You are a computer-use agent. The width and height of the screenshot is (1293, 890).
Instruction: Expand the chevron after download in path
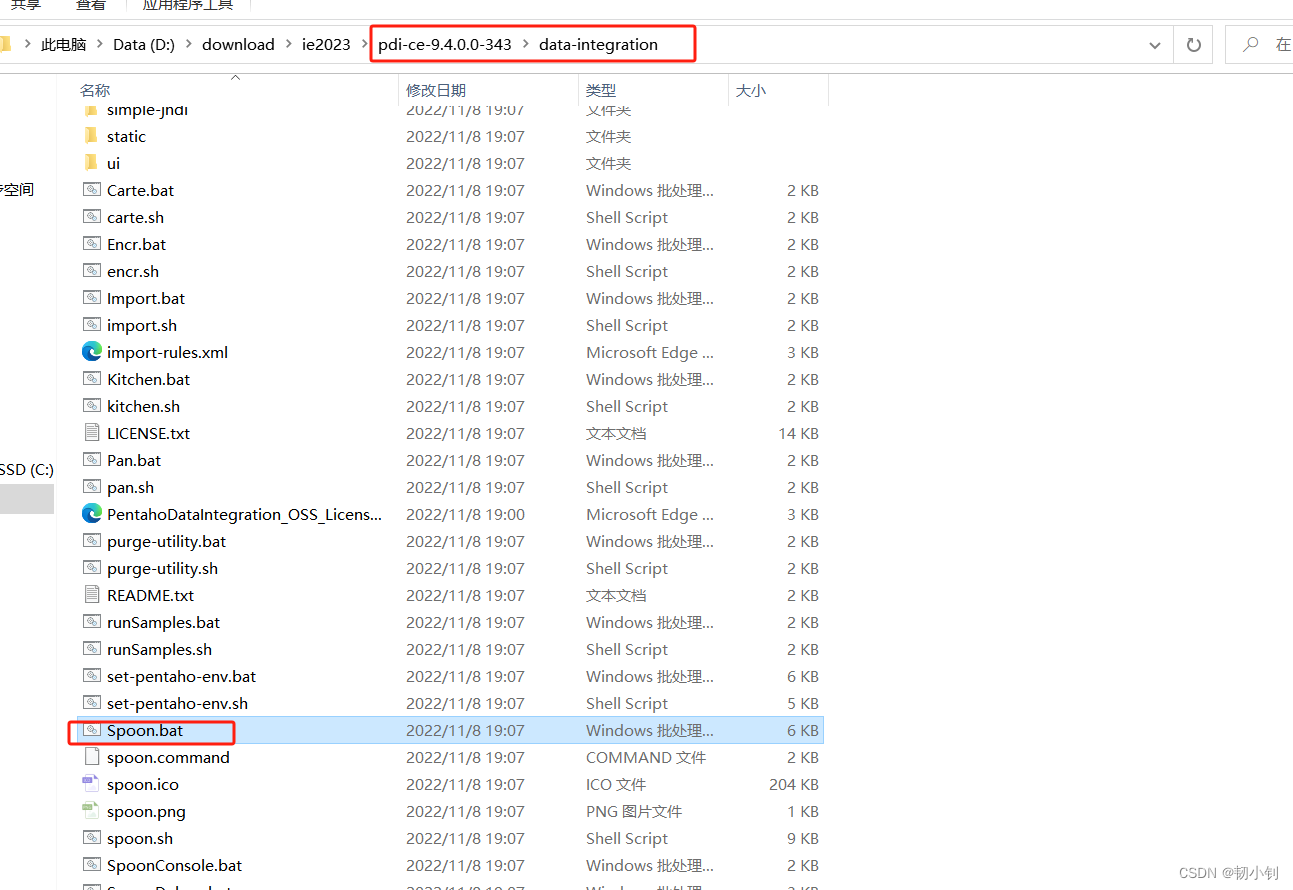coord(288,45)
